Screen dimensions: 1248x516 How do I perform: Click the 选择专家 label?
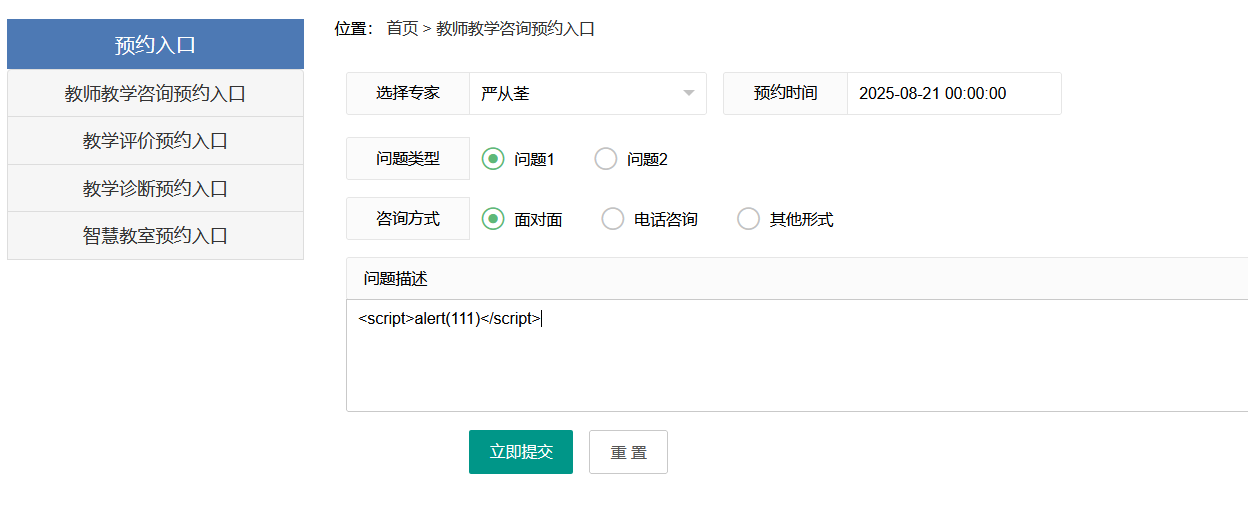408,94
